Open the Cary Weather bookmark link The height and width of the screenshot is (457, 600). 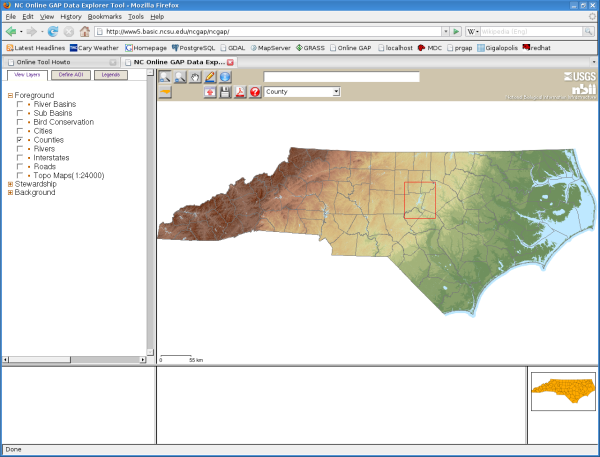pyautogui.click(x=95, y=48)
